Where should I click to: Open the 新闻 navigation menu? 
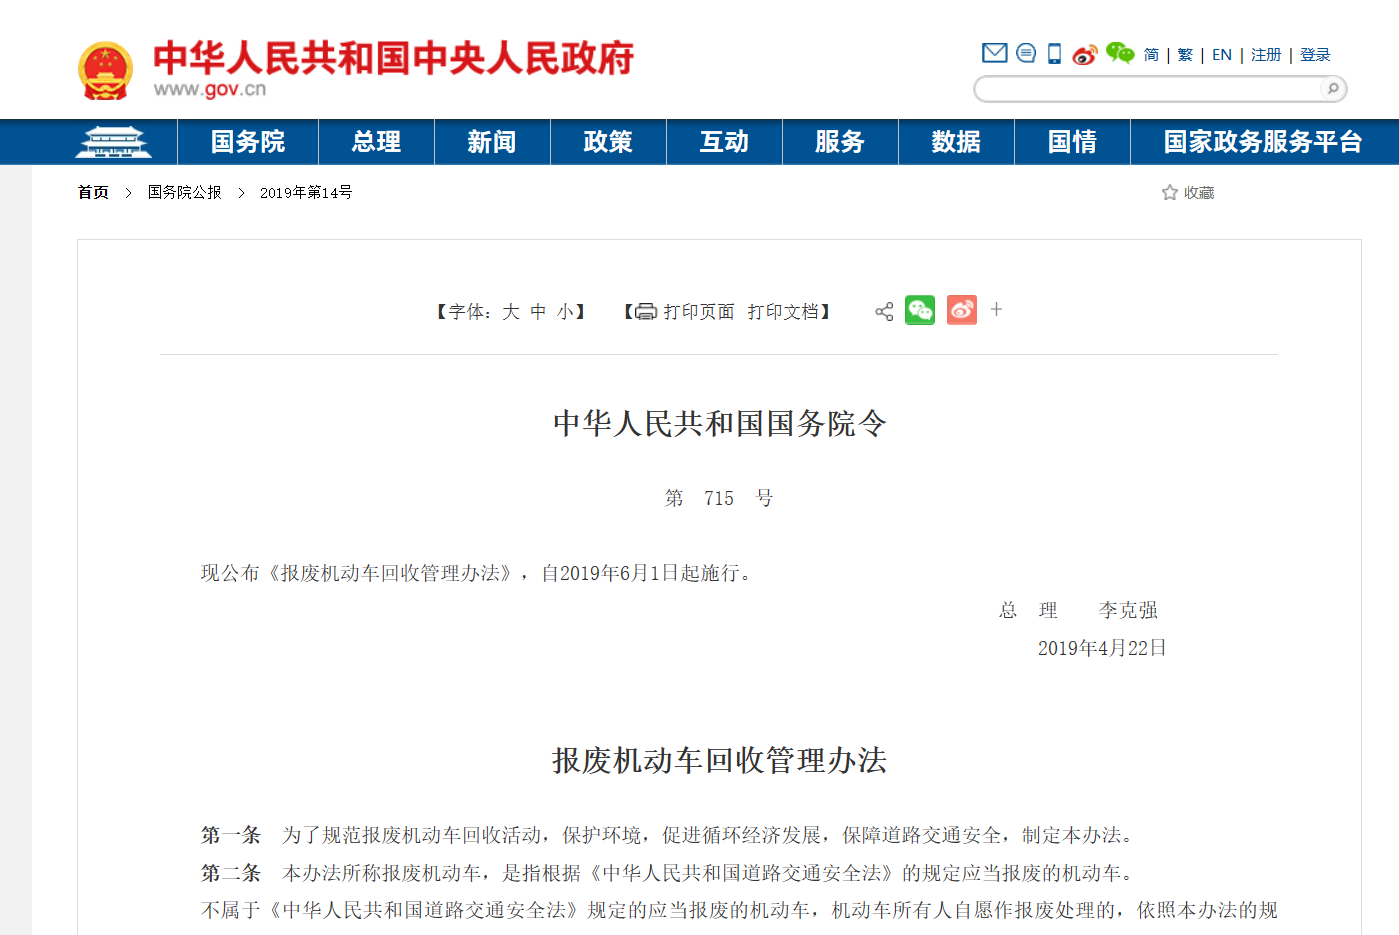[x=492, y=142]
